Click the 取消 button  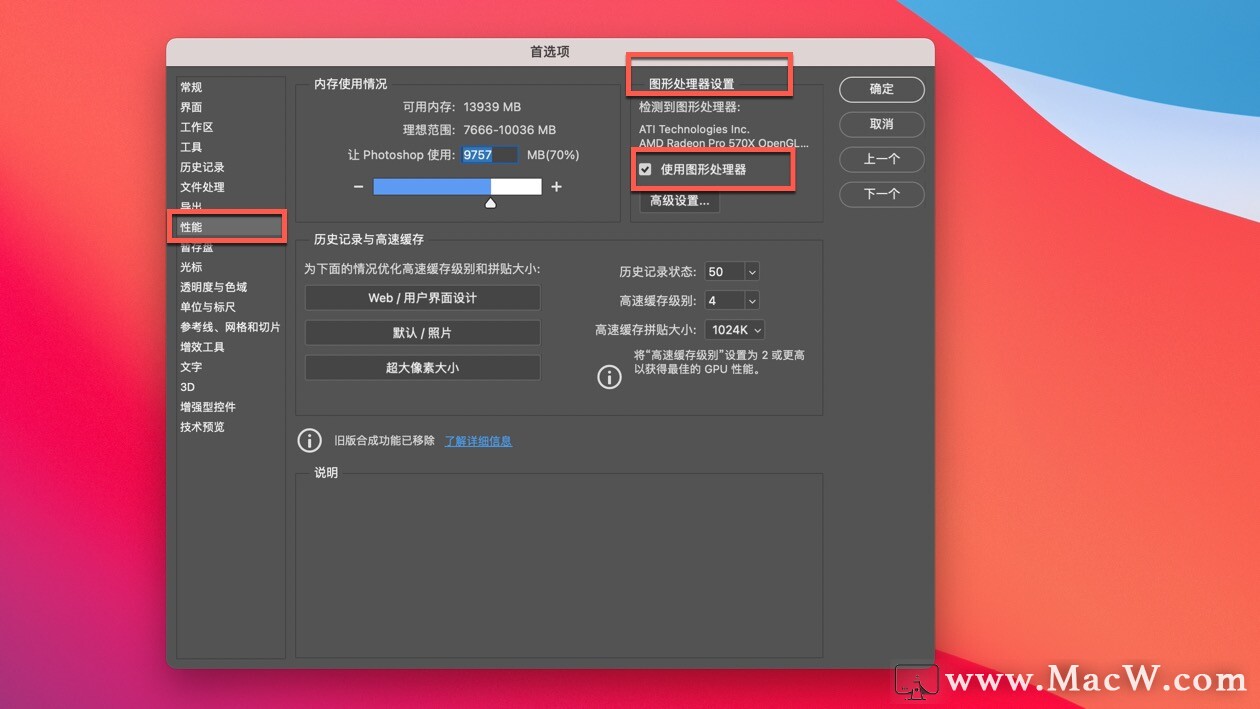(881, 124)
